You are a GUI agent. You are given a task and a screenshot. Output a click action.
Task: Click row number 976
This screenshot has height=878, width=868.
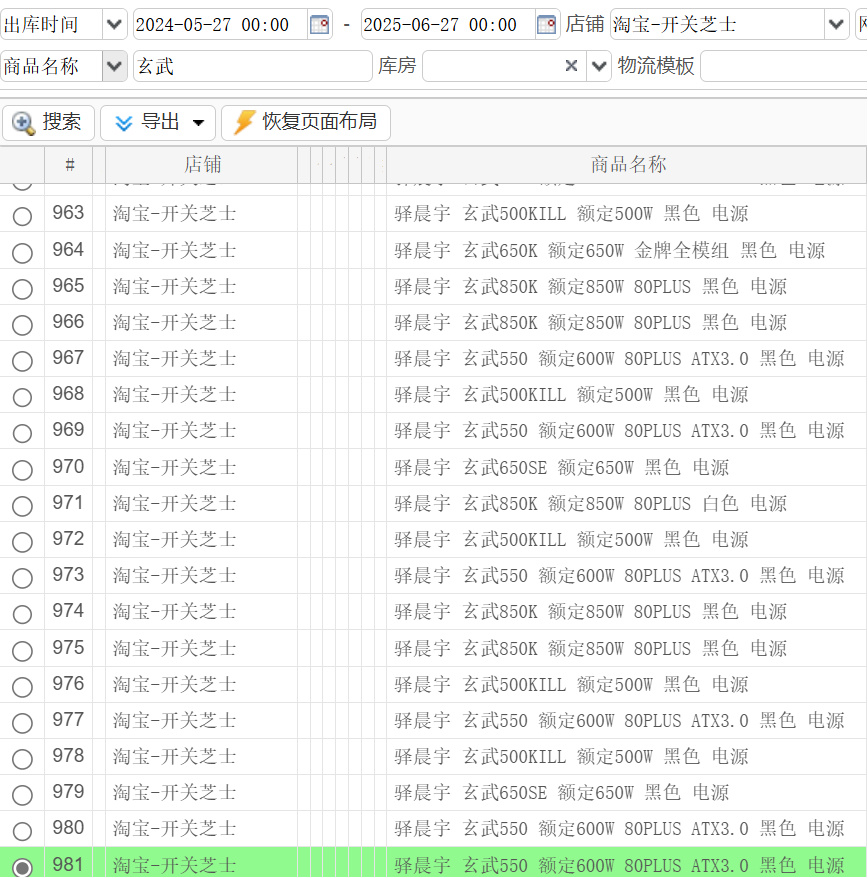tap(68, 684)
